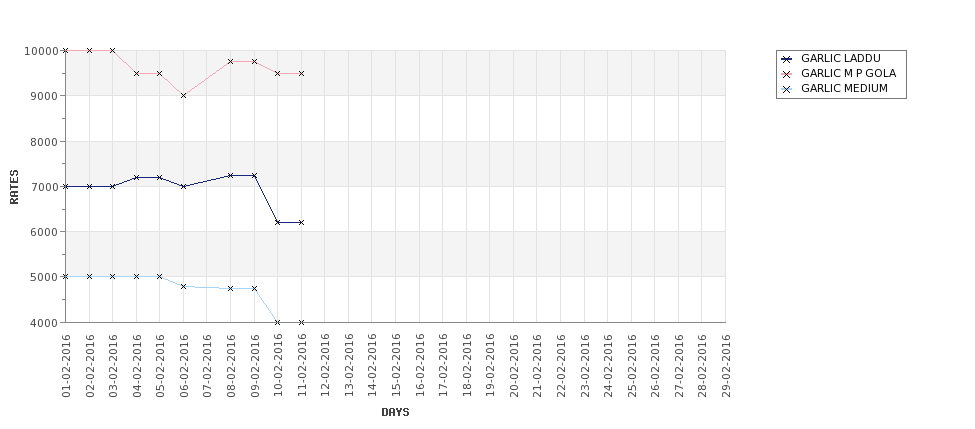Select GARLIC M P GOLA point on 08-02-2016
The image size is (975, 429).
tap(231, 62)
